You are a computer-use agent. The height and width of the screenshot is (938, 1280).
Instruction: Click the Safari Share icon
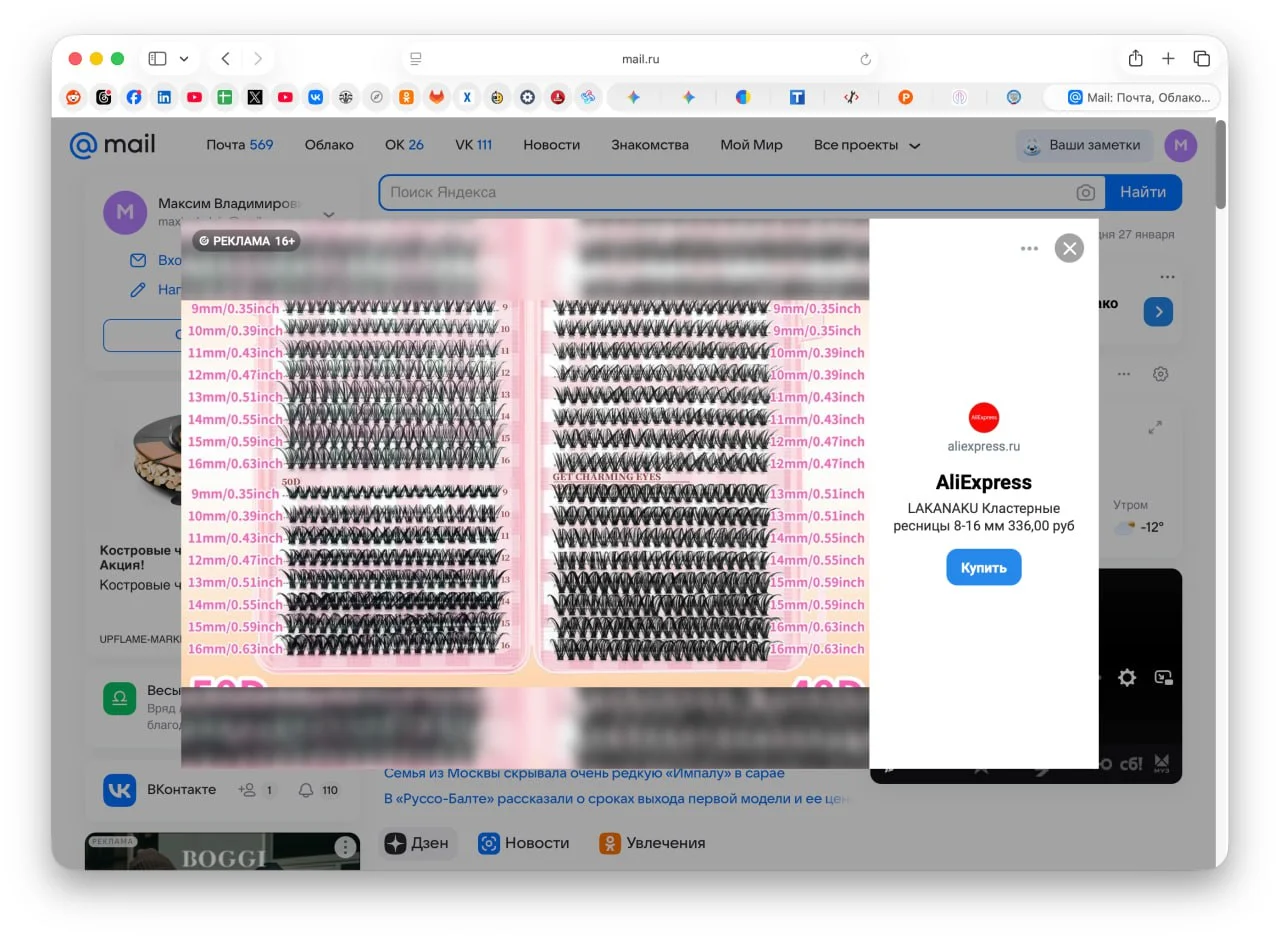tap(1135, 59)
